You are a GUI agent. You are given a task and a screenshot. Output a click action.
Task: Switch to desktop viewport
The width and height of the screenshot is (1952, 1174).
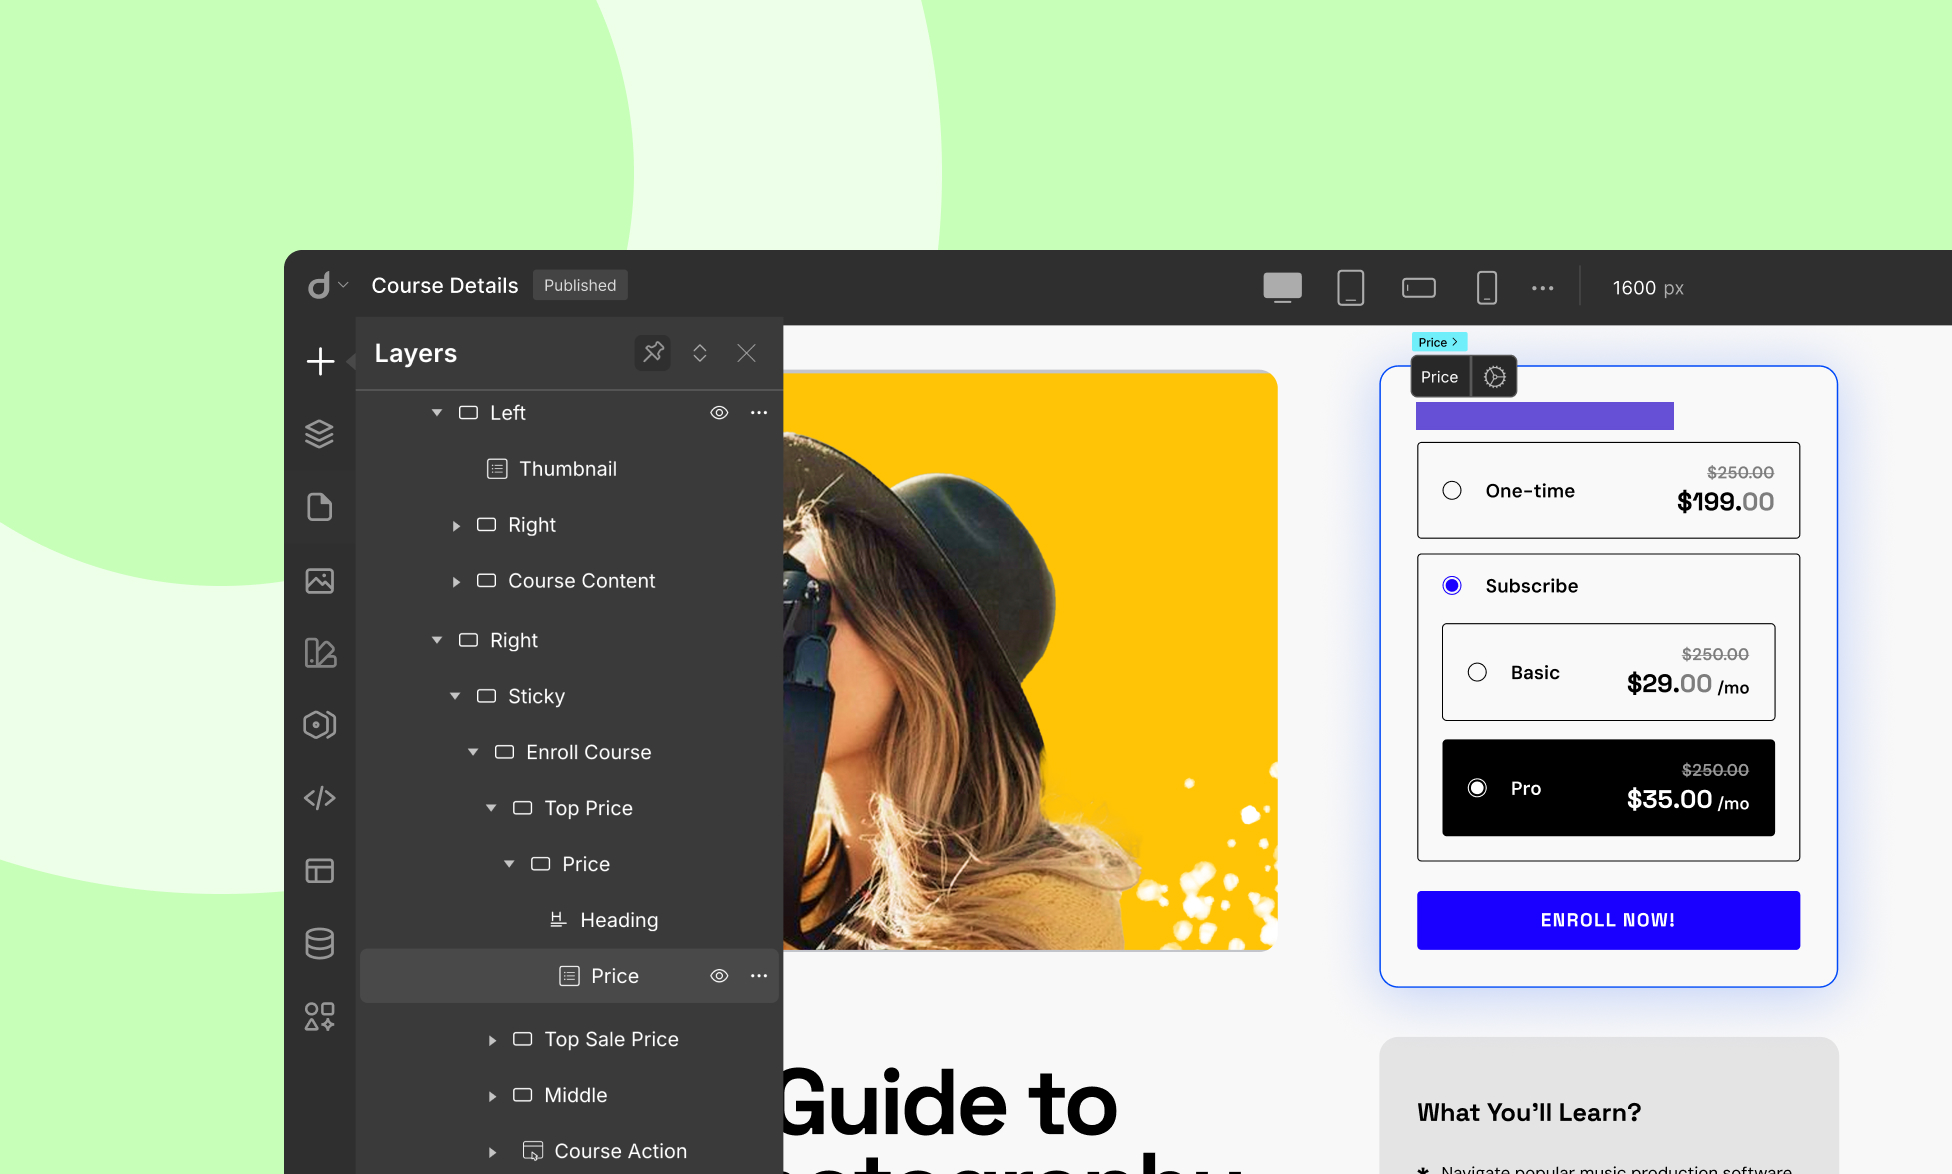[x=1282, y=288]
